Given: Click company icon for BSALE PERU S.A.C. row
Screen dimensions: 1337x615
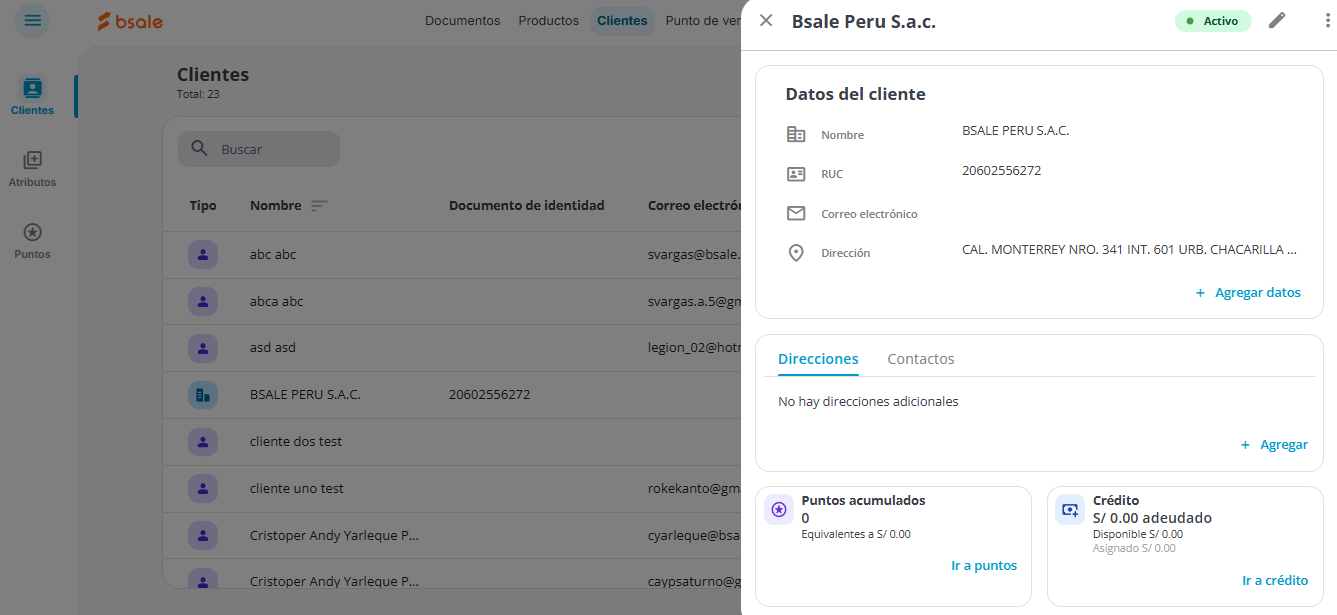Looking at the screenshot, I should tap(203, 395).
